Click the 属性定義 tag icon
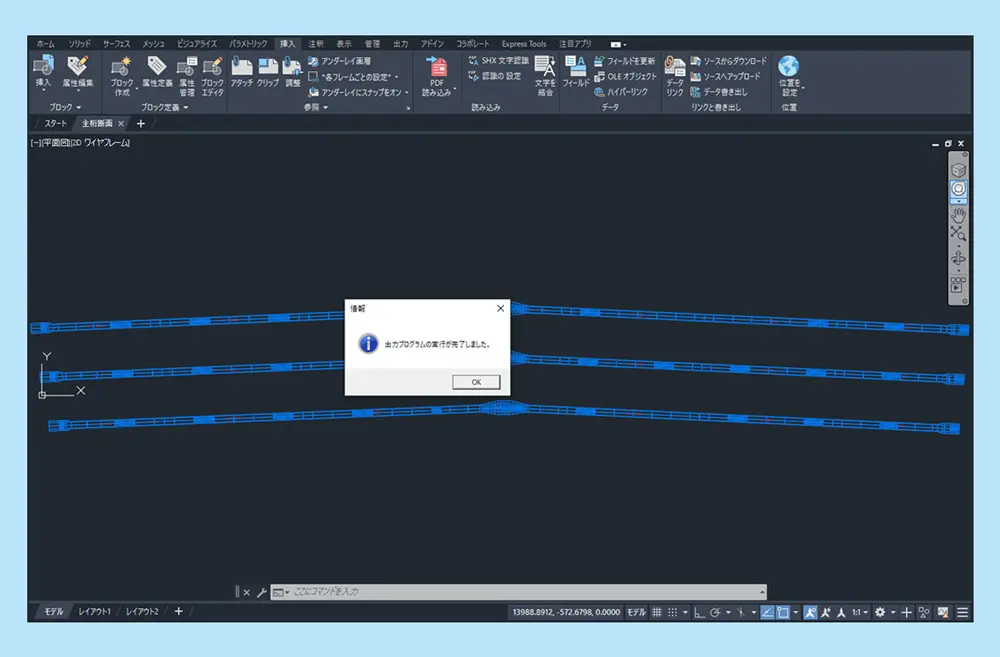 [x=157, y=71]
